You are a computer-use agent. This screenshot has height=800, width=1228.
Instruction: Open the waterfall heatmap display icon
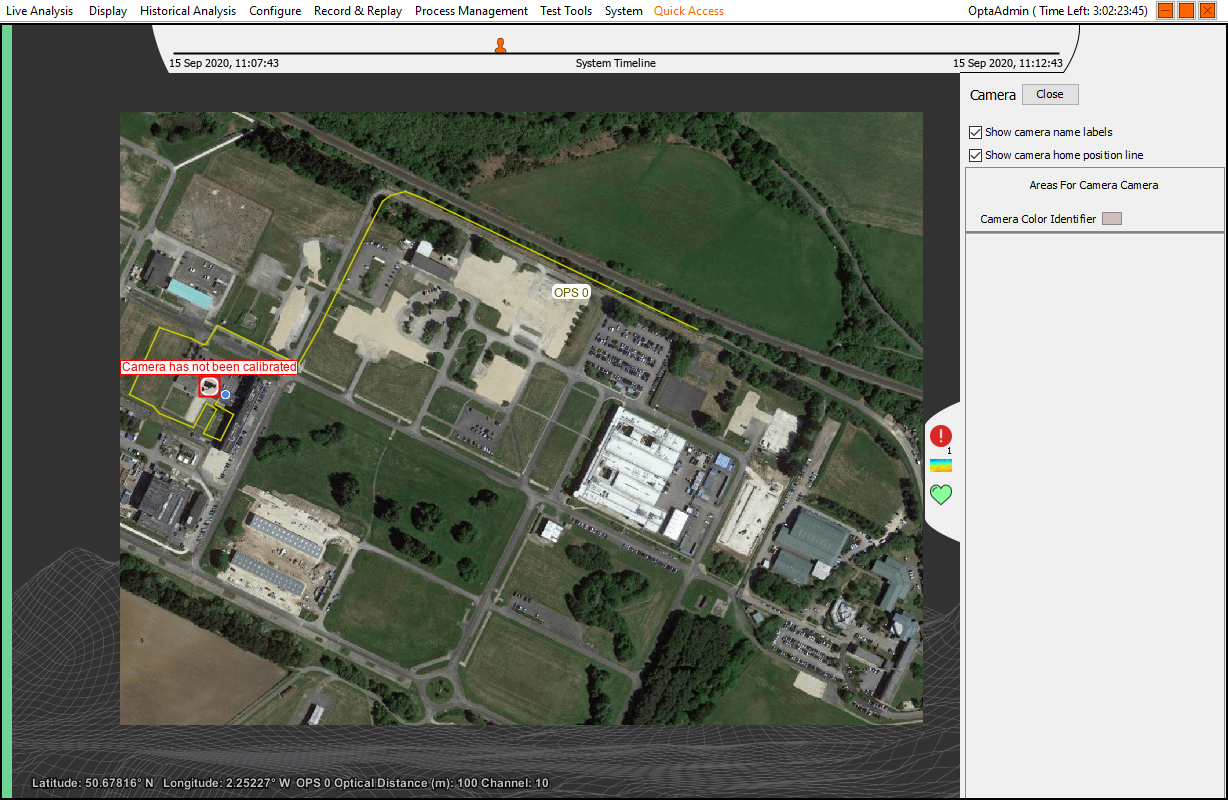tap(941, 465)
